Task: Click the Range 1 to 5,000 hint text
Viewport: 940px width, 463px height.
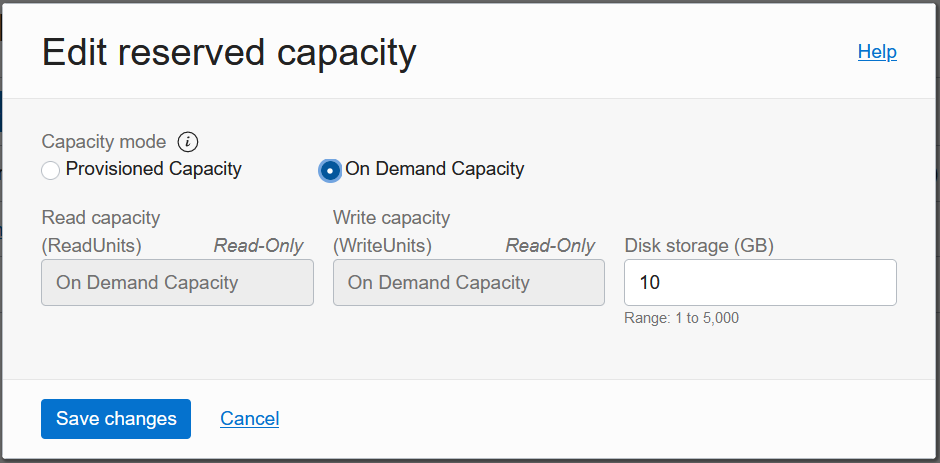Action: tap(681, 318)
